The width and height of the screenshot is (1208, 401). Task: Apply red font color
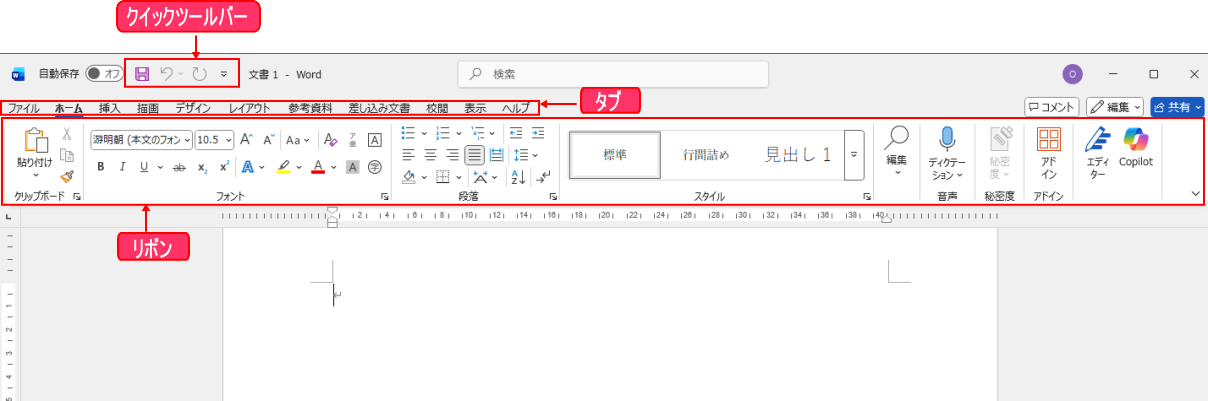tap(318, 167)
